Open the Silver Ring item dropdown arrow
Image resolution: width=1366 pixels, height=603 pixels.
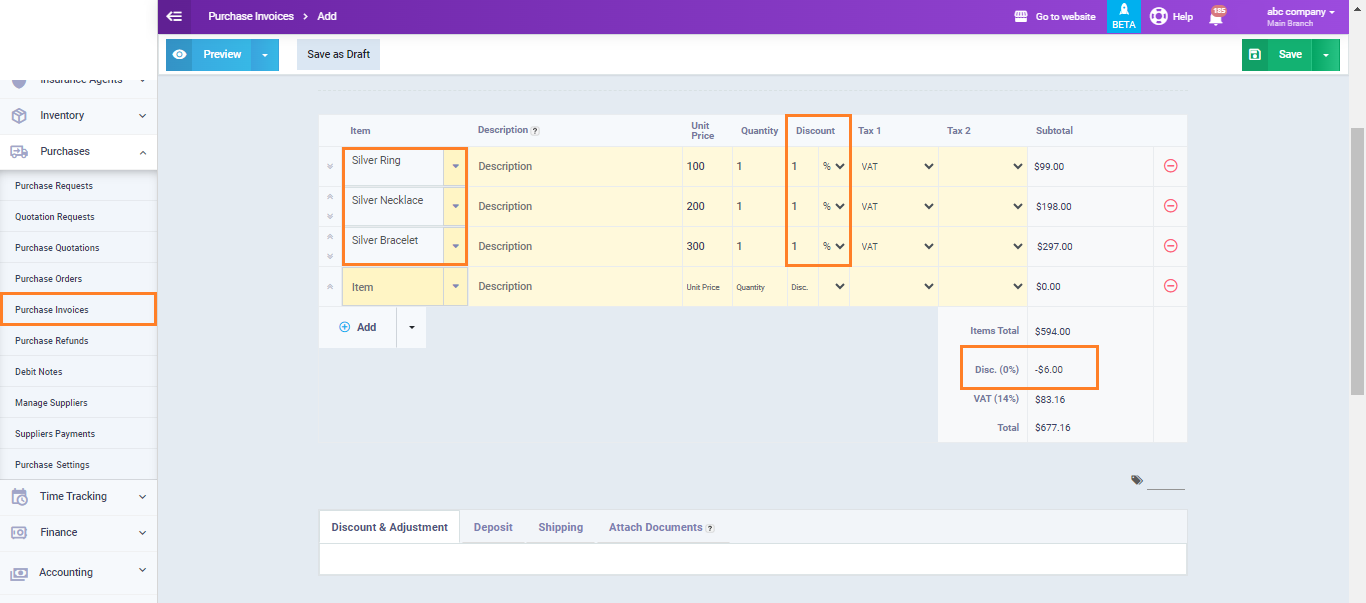(455, 167)
